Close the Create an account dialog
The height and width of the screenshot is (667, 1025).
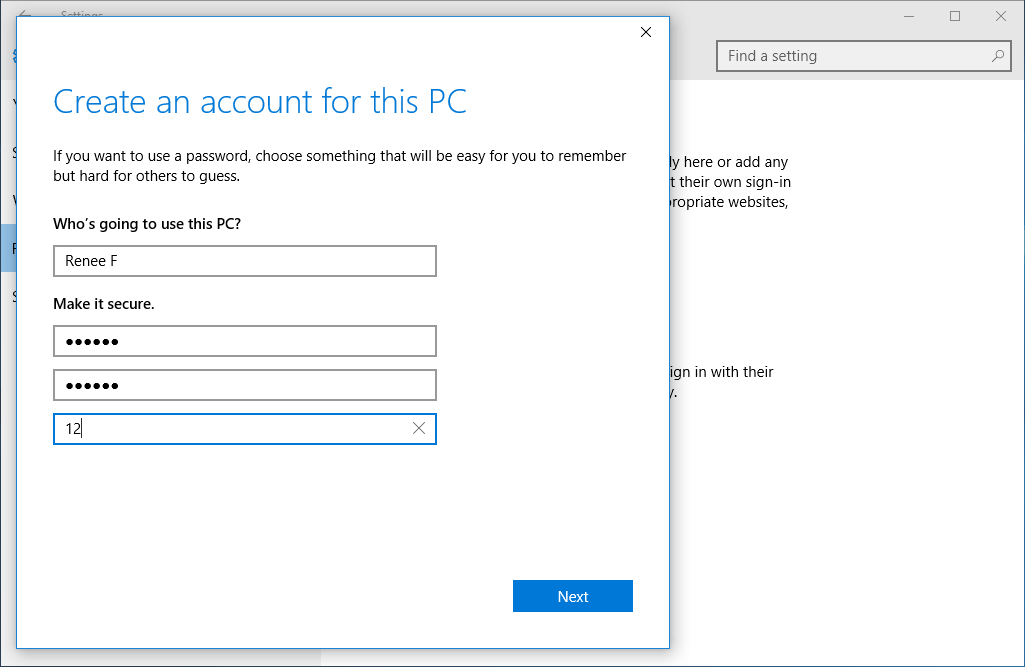pos(645,31)
